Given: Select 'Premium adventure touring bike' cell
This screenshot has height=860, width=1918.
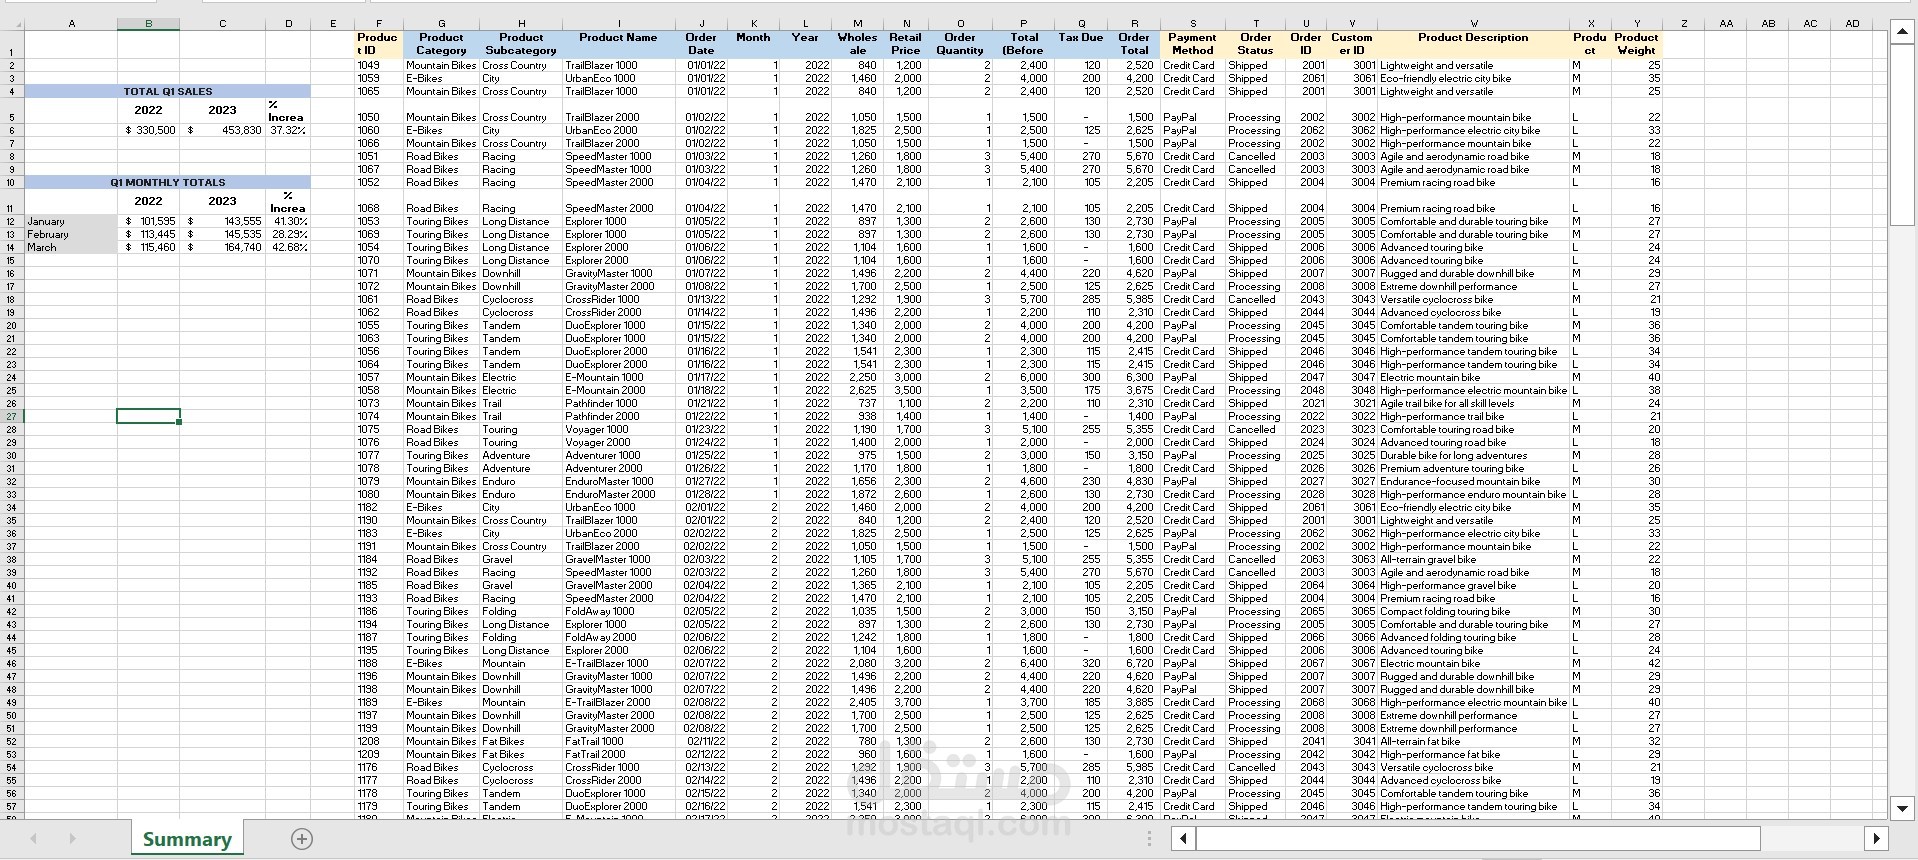Looking at the screenshot, I should (x=1473, y=468).
